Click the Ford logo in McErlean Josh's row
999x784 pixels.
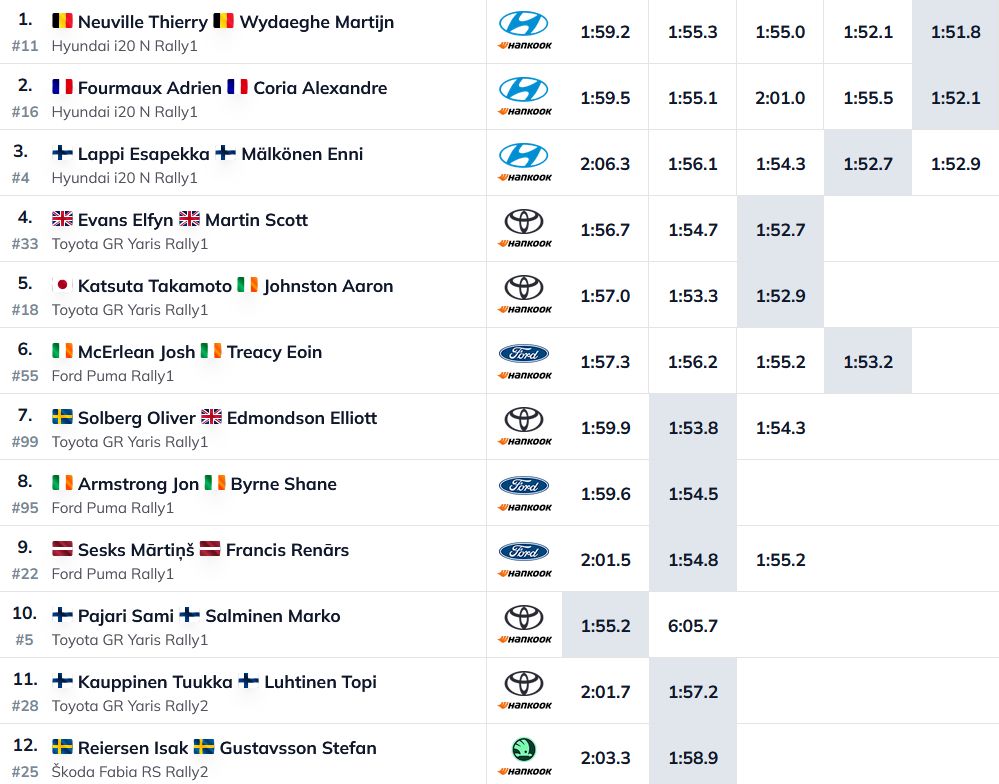[523, 353]
